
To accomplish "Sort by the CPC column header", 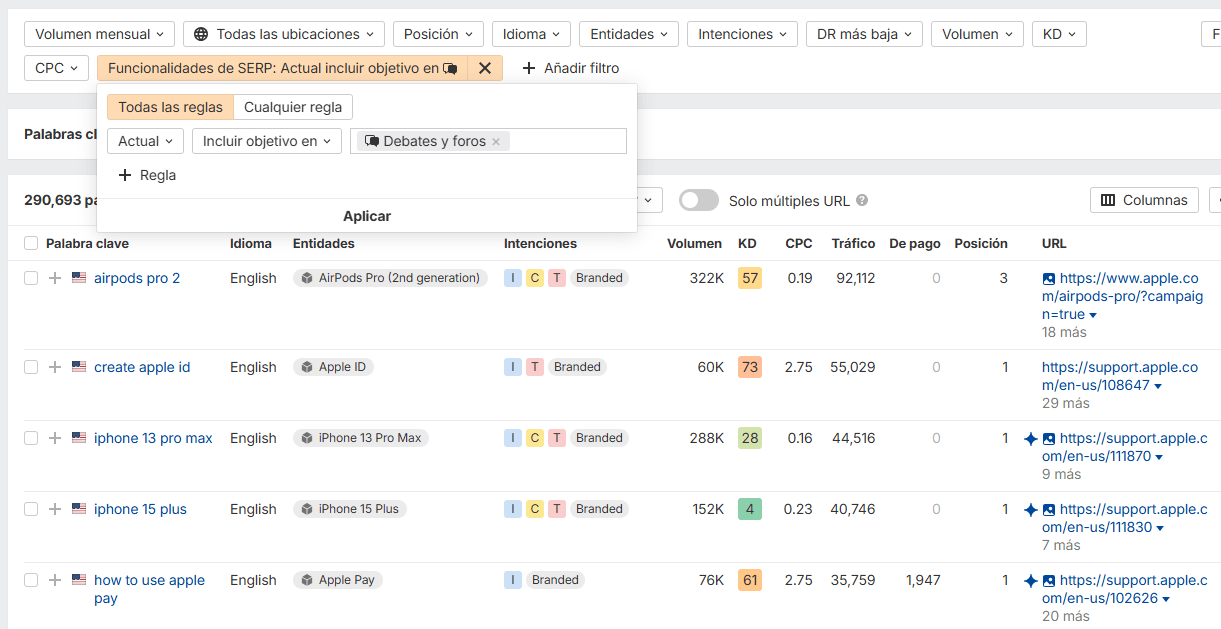I will [x=799, y=243].
